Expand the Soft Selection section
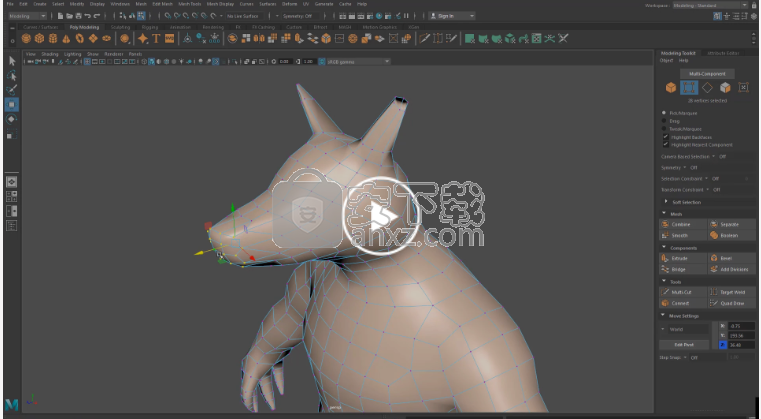This screenshot has width=761, height=419. [x=685, y=202]
